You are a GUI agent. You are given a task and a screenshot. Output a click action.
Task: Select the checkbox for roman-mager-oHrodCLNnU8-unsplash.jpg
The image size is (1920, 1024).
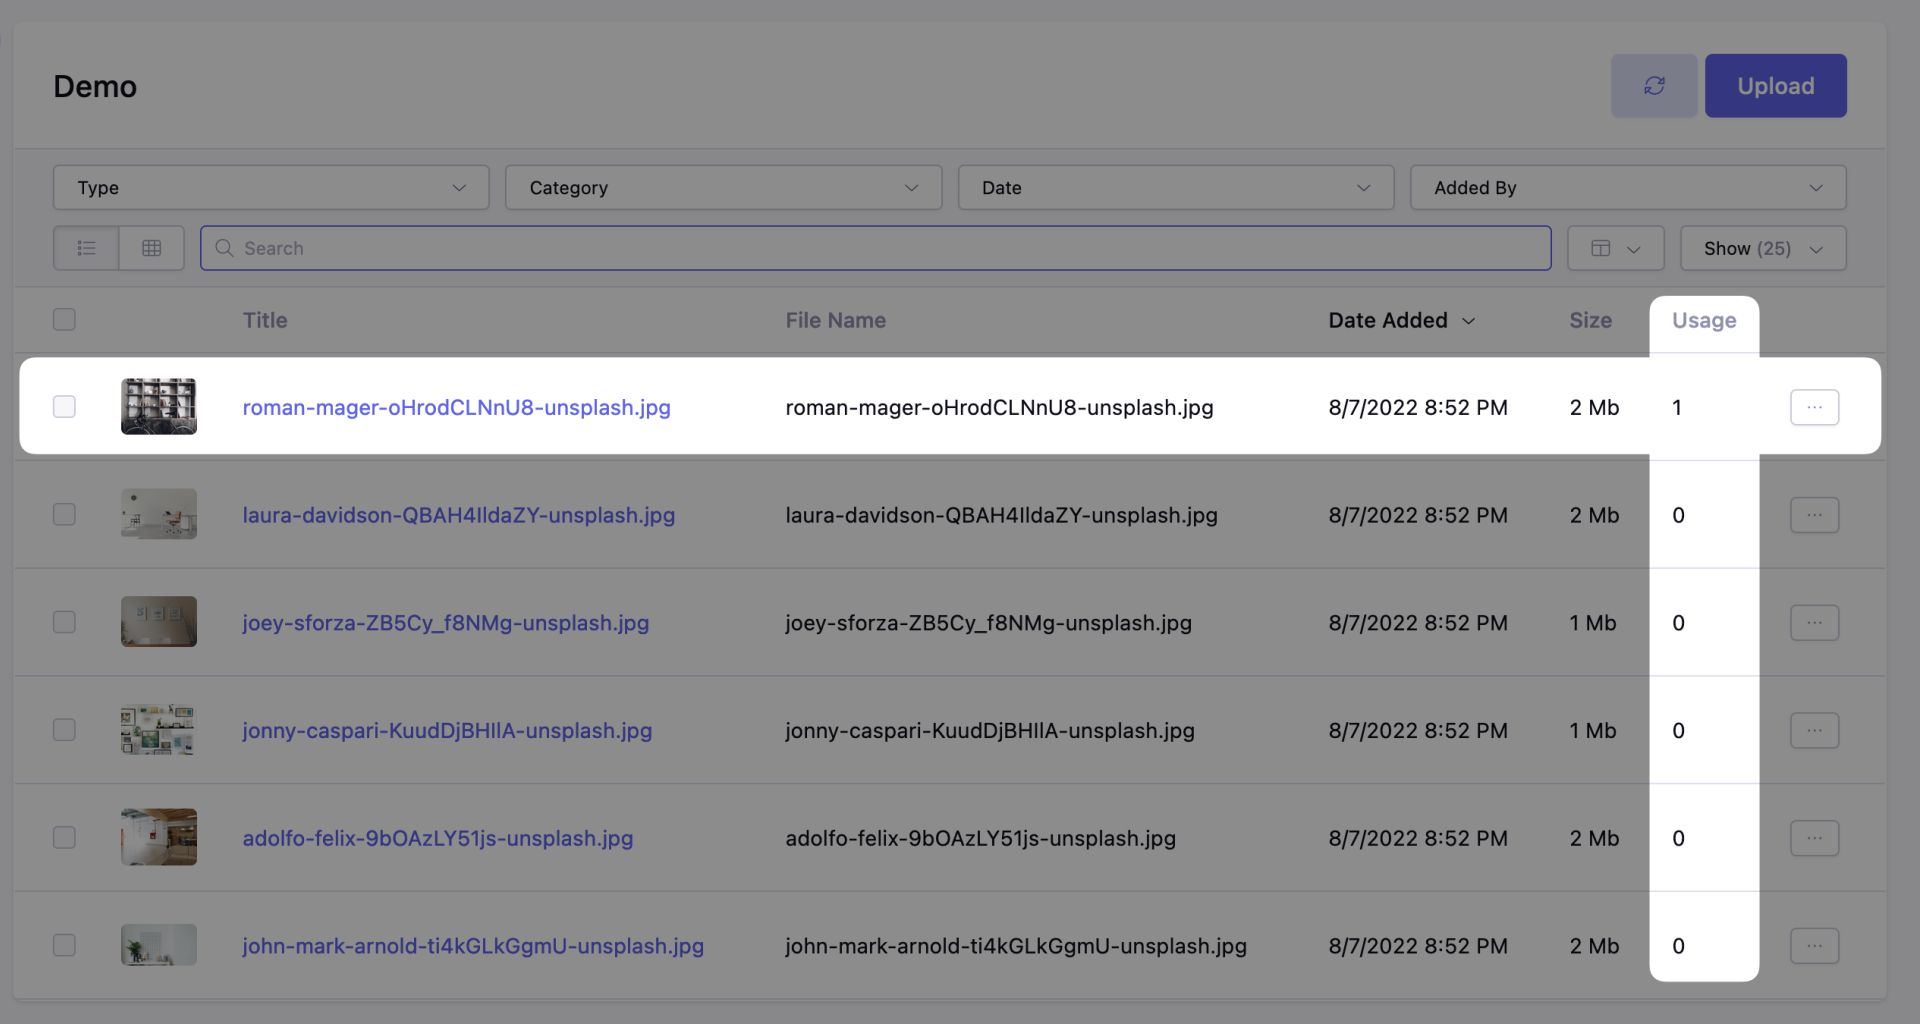coord(63,407)
